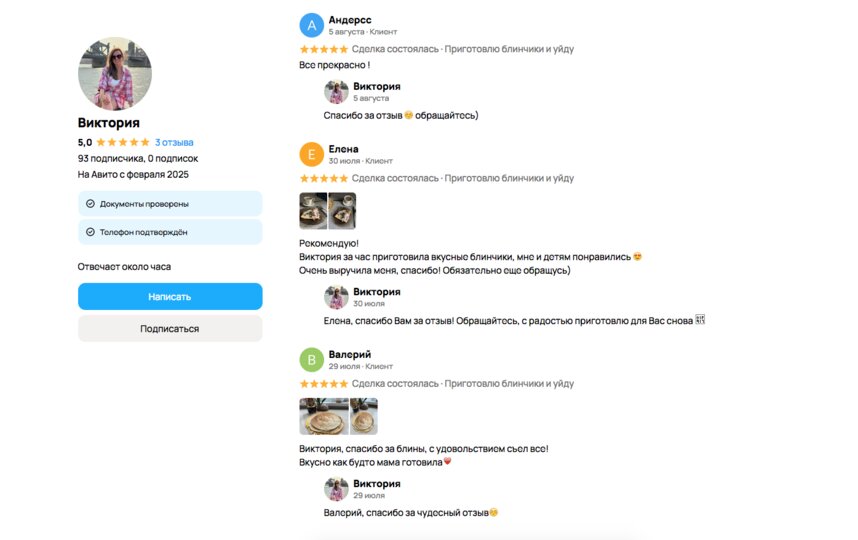Click the reviewer name Елена

[x=343, y=149]
